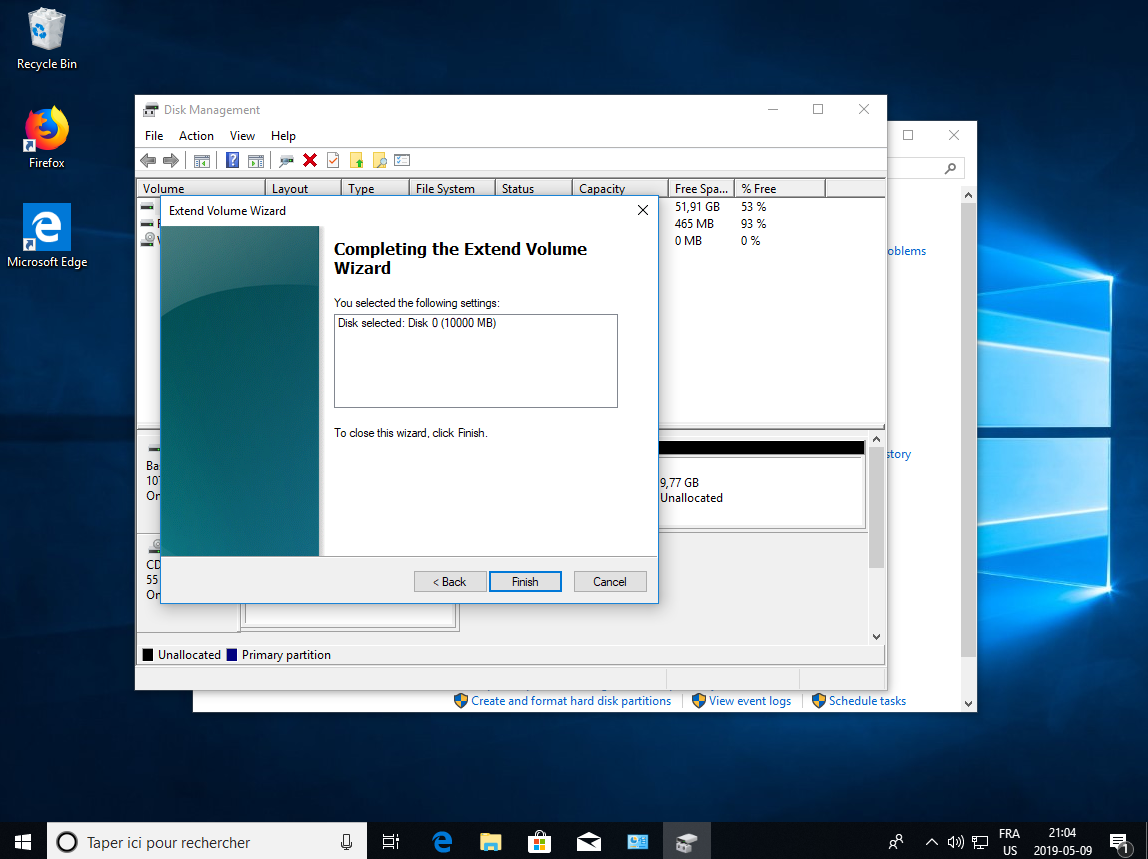Click the red X delete toolbar icon
The image size is (1148, 859).
(x=310, y=160)
